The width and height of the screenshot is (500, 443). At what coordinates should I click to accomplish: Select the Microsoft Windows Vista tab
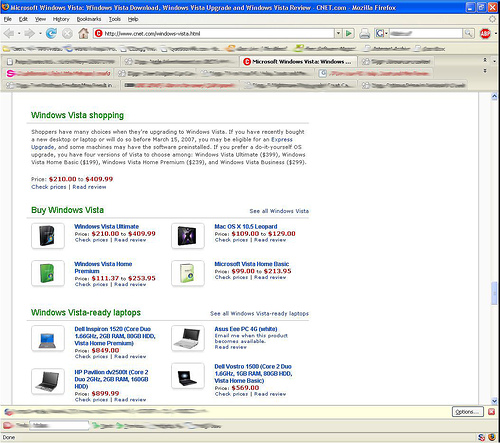click(x=298, y=61)
